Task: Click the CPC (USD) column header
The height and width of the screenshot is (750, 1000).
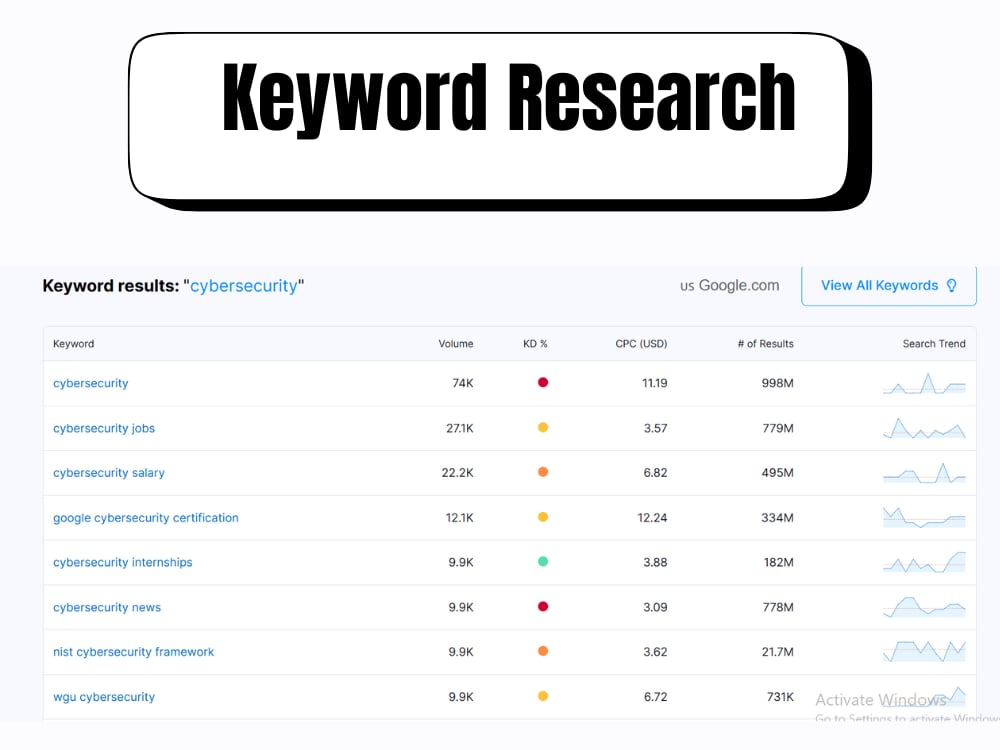Action: click(x=641, y=344)
